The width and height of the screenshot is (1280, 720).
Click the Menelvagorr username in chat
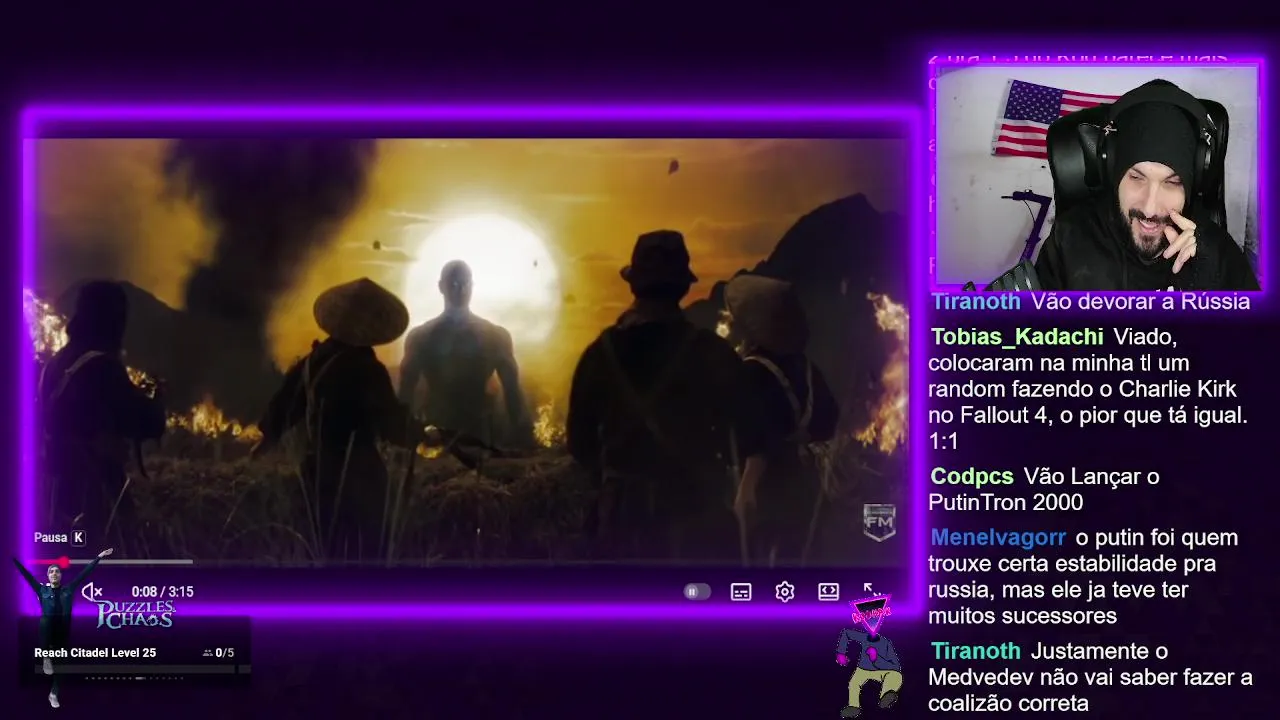coord(999,538)
